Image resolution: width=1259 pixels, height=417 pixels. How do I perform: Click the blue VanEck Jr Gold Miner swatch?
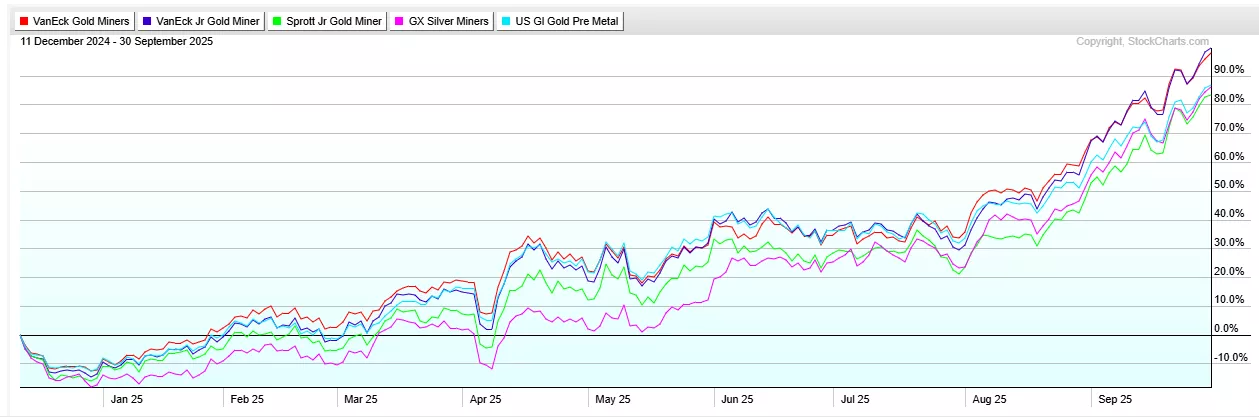coord(148,21)
